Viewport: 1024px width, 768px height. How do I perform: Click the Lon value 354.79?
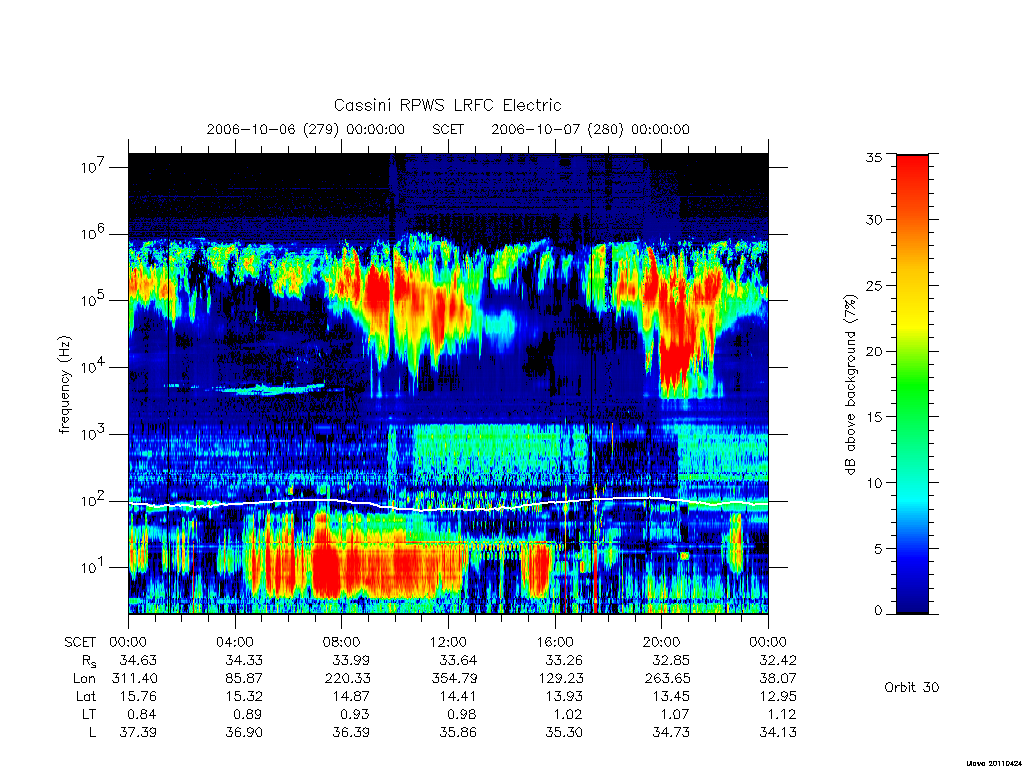(x=455, y=679)
